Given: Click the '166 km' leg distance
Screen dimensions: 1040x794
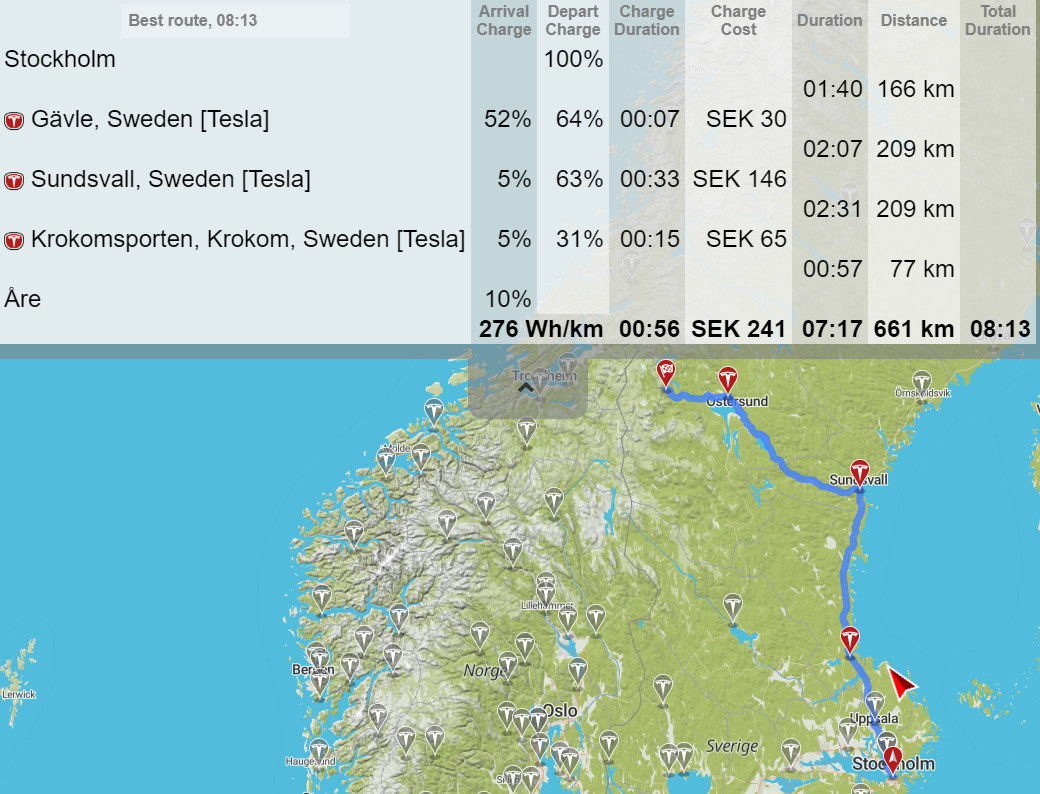Looking at the screenshot, I should click(x=915, y=90).
